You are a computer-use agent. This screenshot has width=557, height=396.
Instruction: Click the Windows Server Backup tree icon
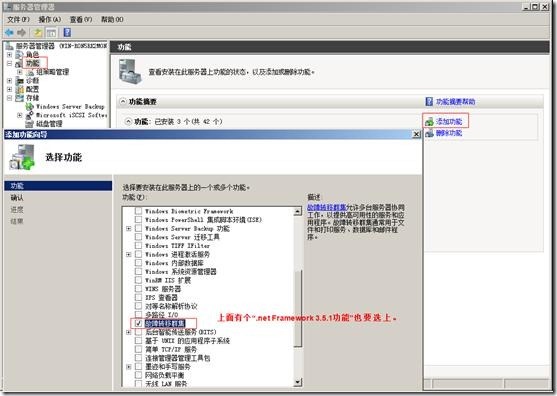tap(30, 107)
